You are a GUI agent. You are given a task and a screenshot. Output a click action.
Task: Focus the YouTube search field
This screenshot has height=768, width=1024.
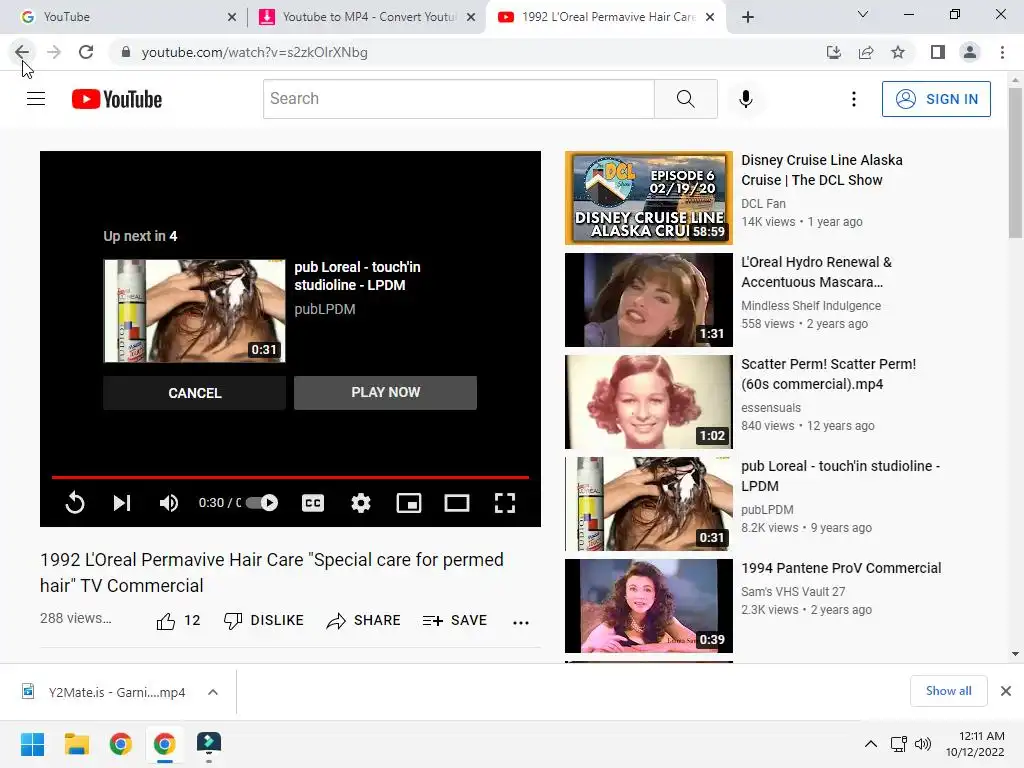458,99
